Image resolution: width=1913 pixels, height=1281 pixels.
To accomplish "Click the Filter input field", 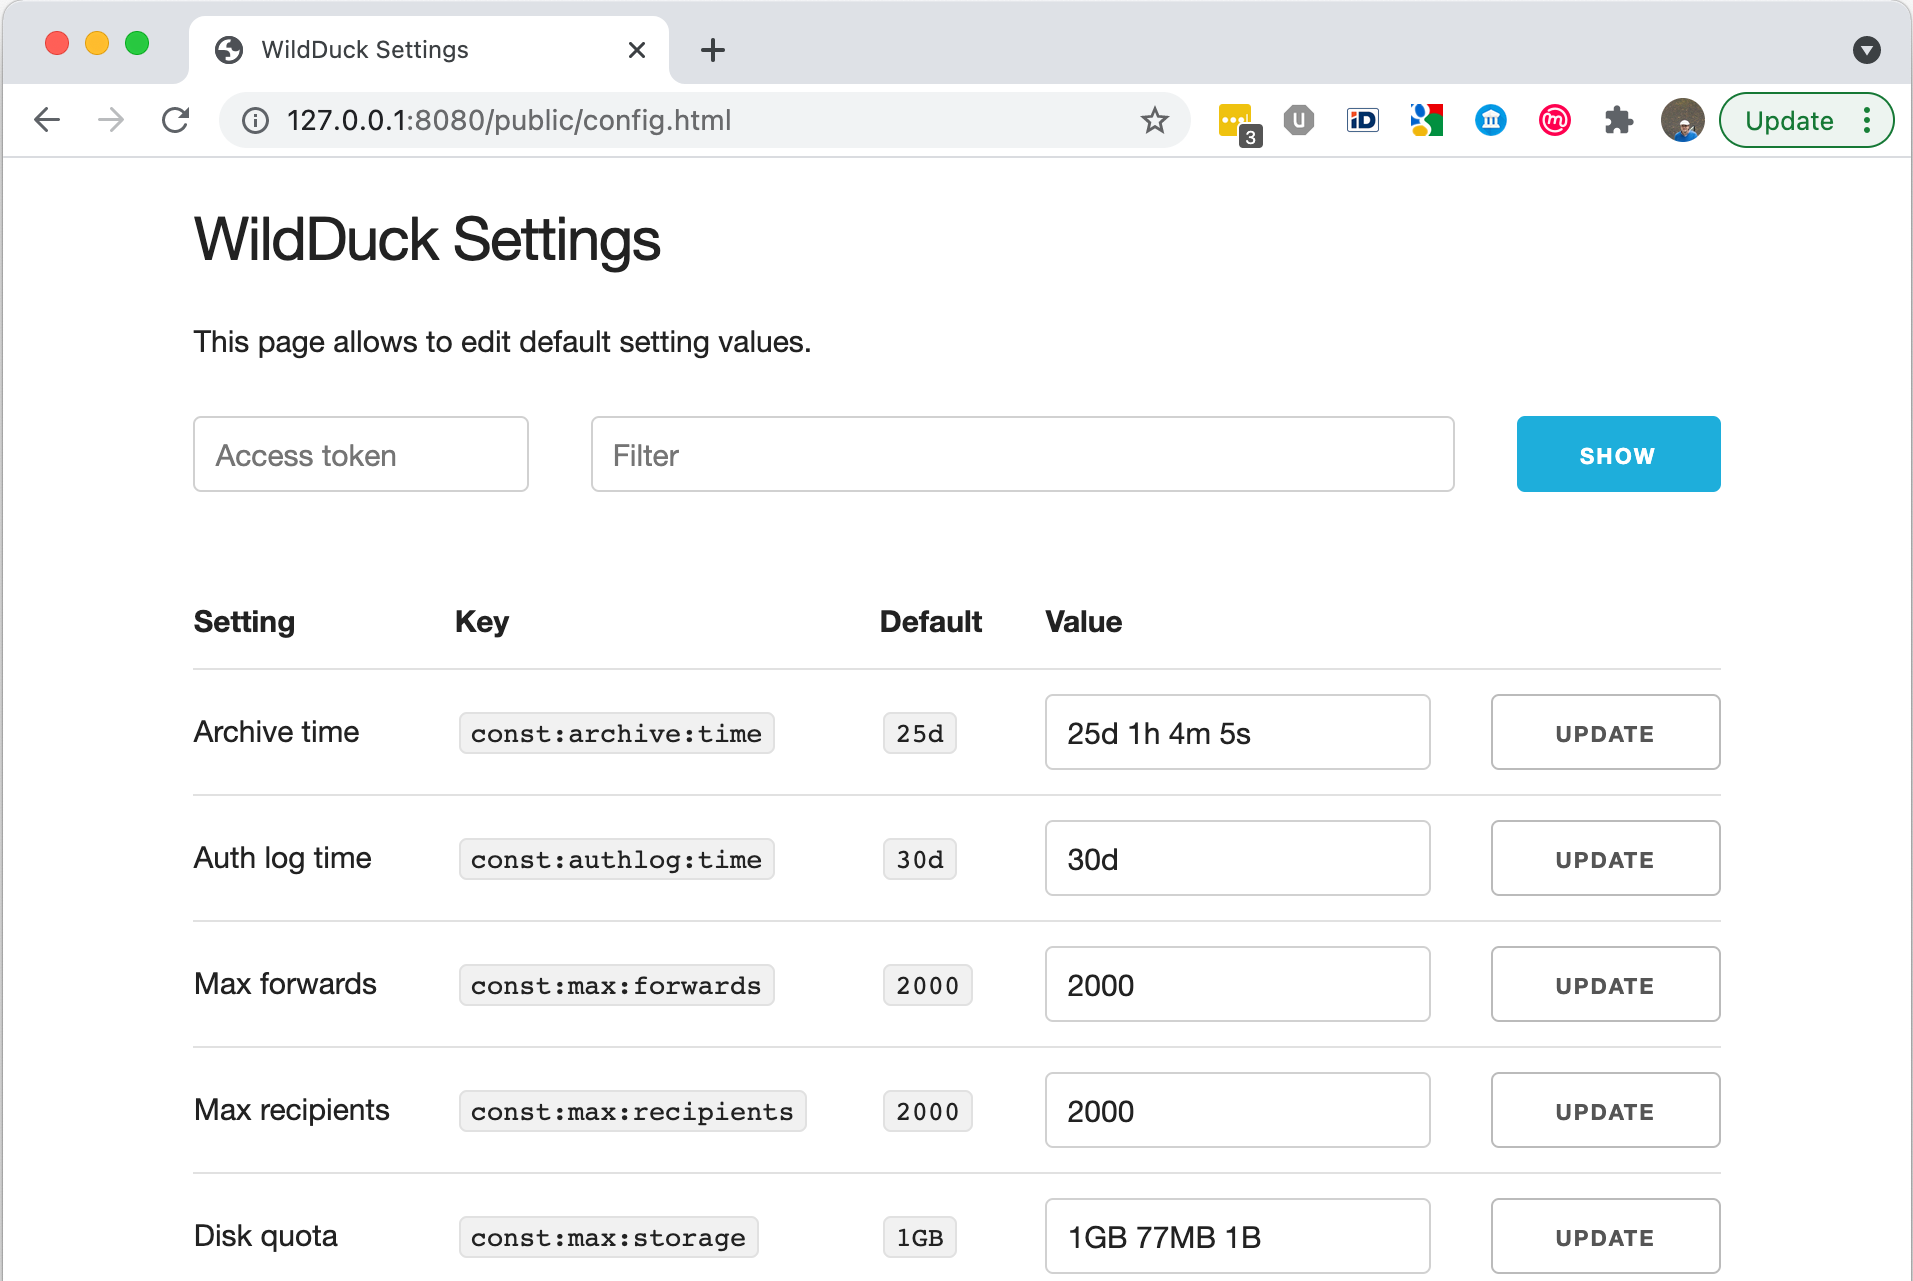I will tap(1023, 454).
